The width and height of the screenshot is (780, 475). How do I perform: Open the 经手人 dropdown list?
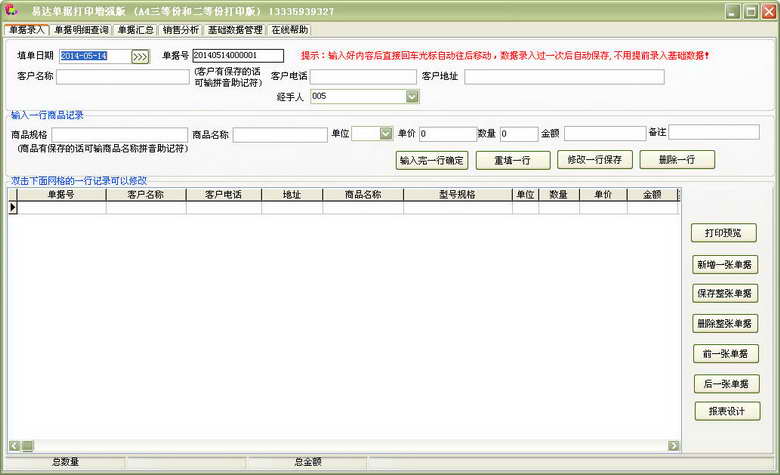[412, 97]
